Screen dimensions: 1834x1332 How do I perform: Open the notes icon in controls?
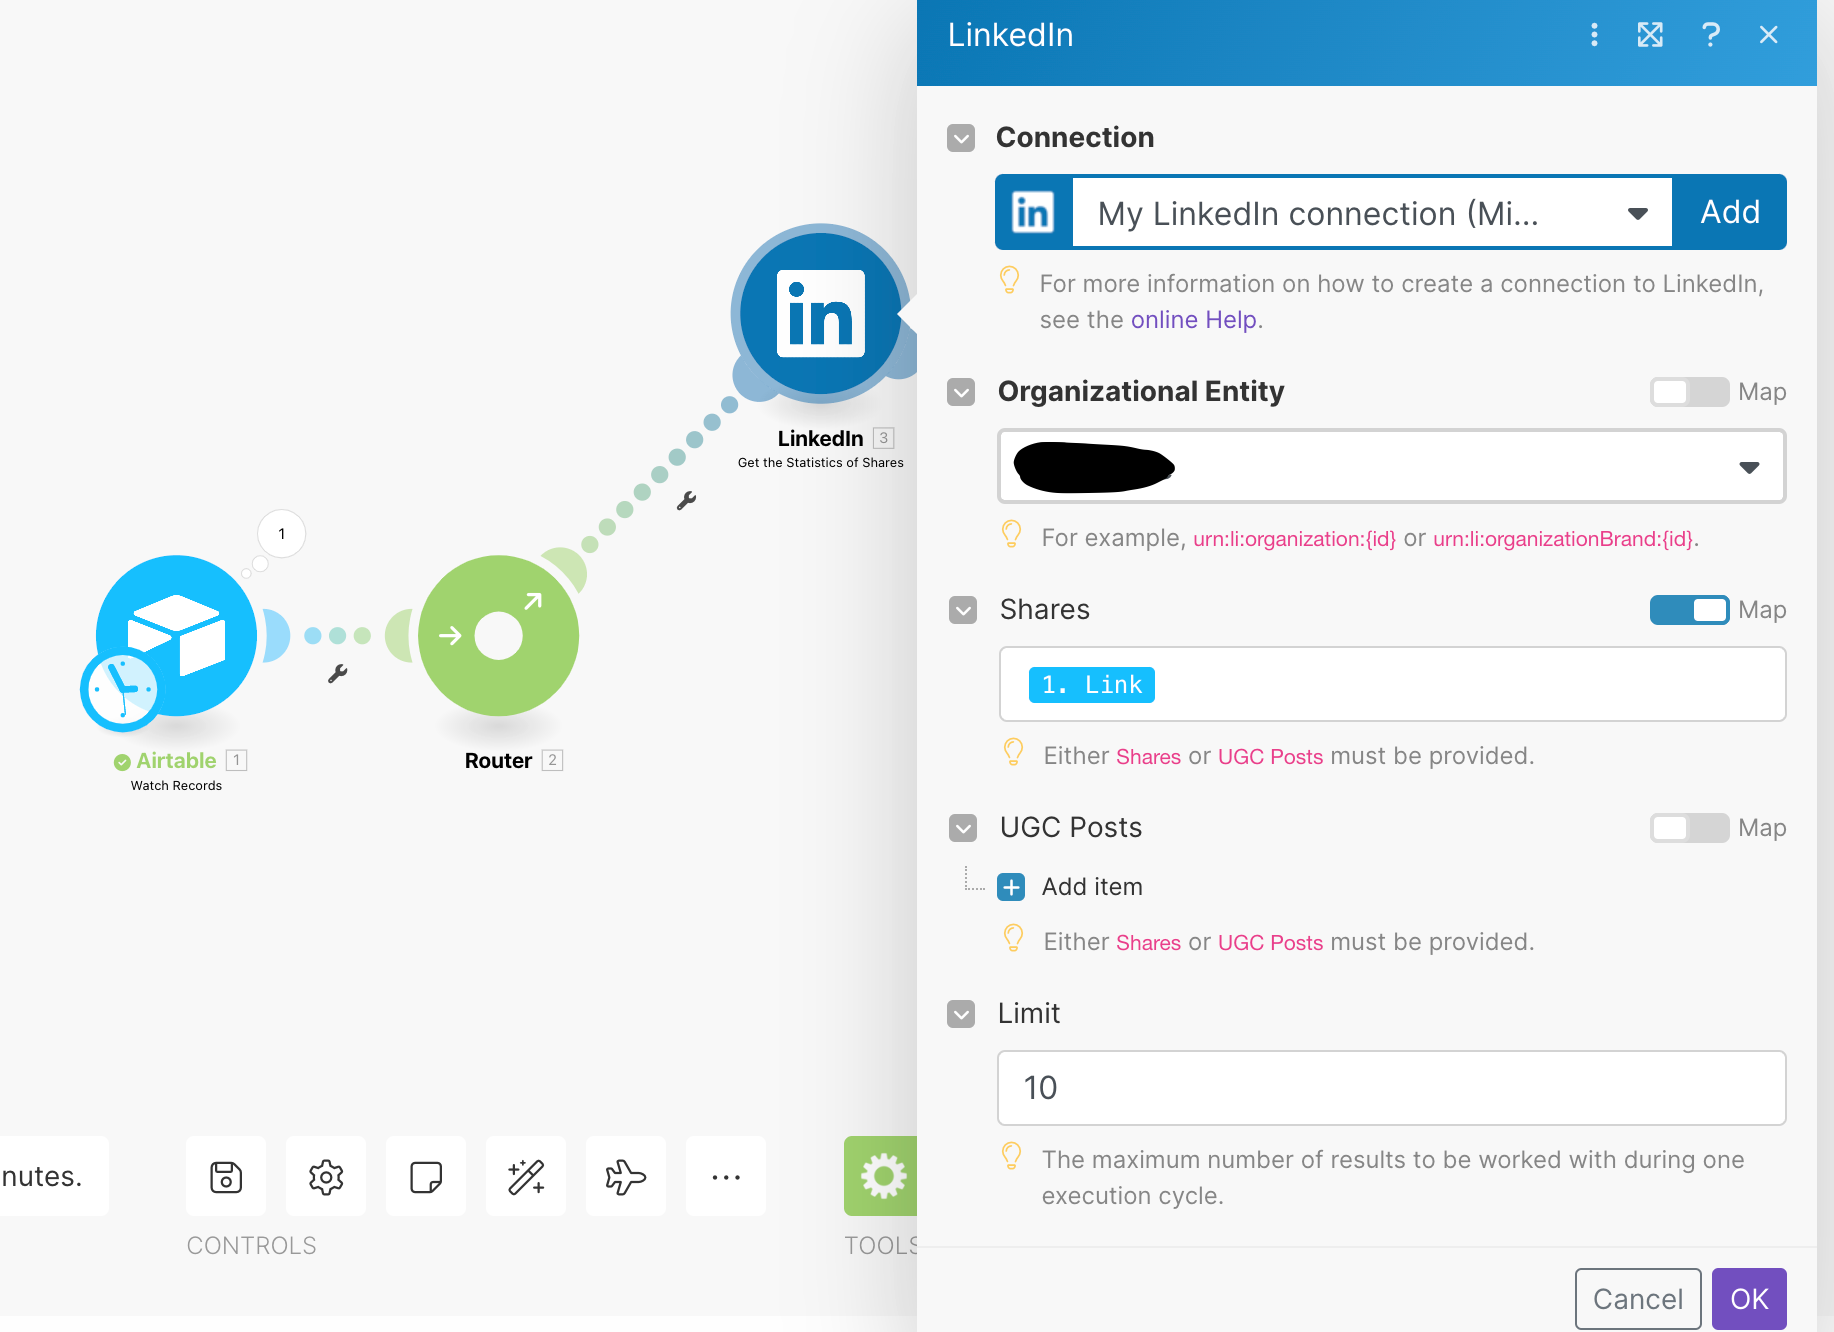426,1177
